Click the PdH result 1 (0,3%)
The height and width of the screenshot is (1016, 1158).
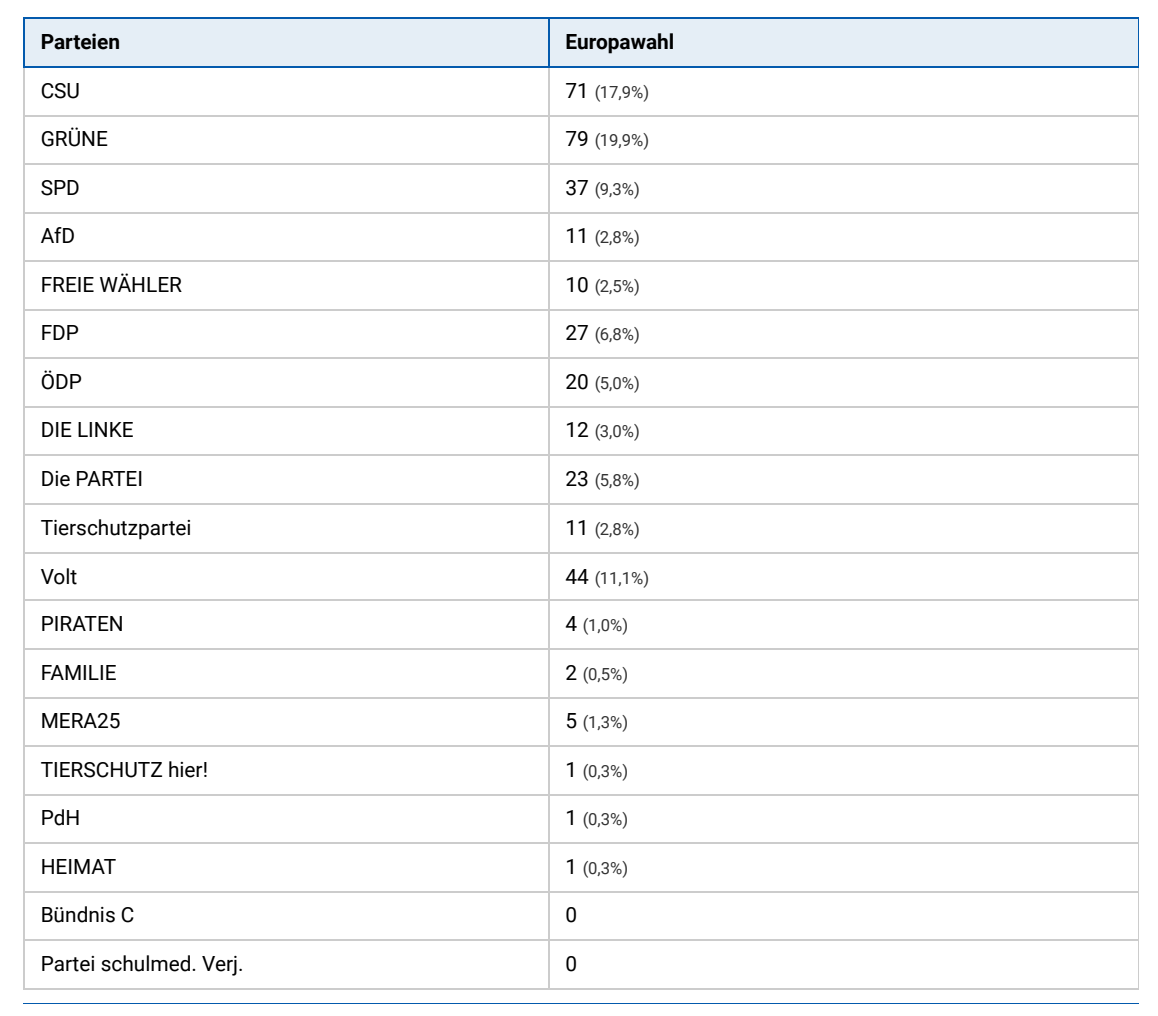click(597, 819)
